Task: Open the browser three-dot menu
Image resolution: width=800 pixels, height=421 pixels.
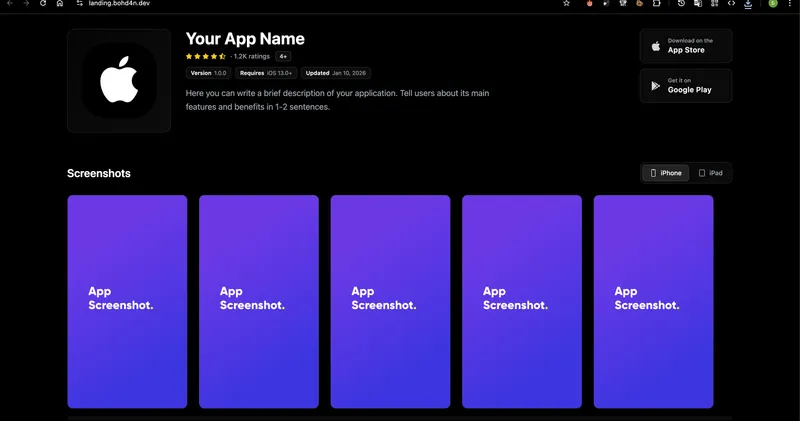Action: click(790, 4)
